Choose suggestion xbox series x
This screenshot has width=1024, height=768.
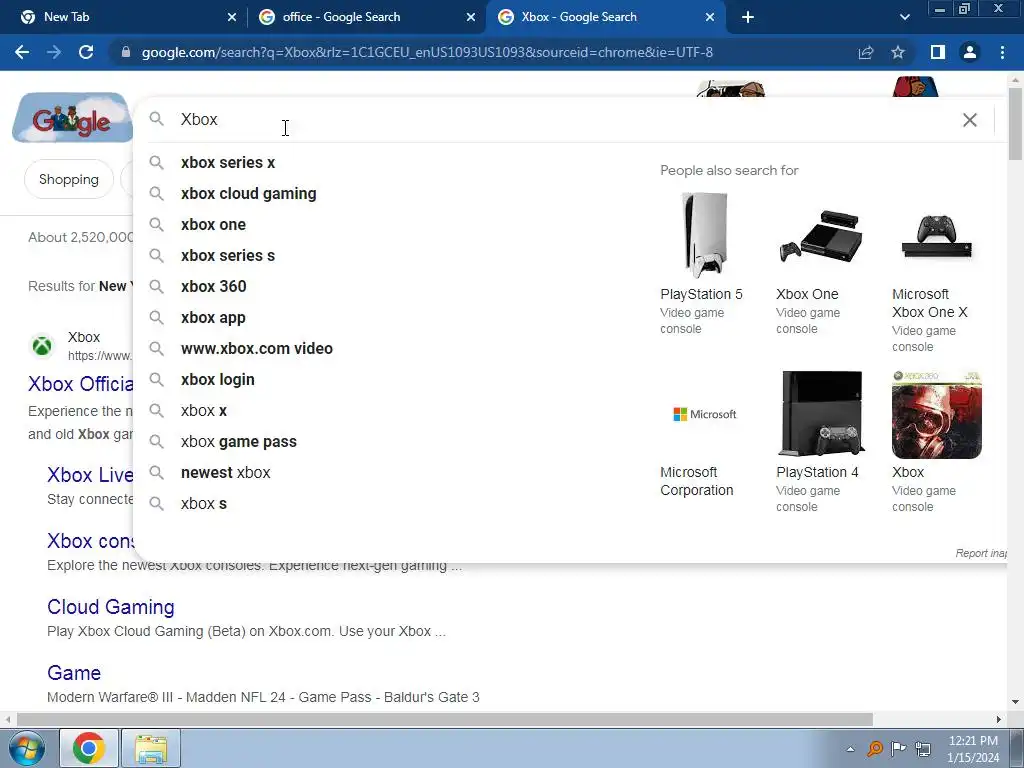pos(228,163)
